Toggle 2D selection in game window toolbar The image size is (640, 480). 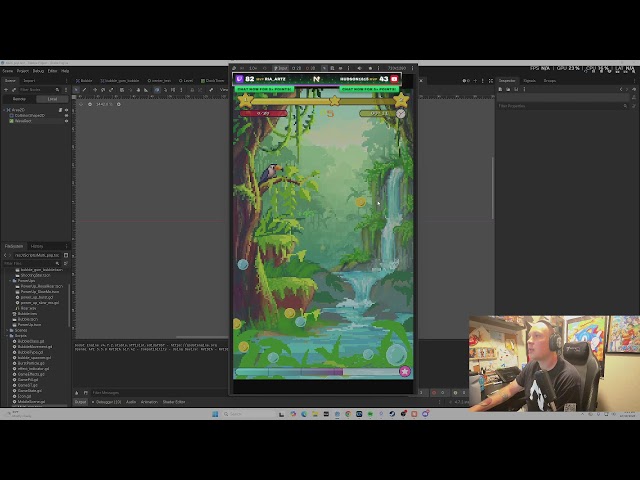pos(297,68)
